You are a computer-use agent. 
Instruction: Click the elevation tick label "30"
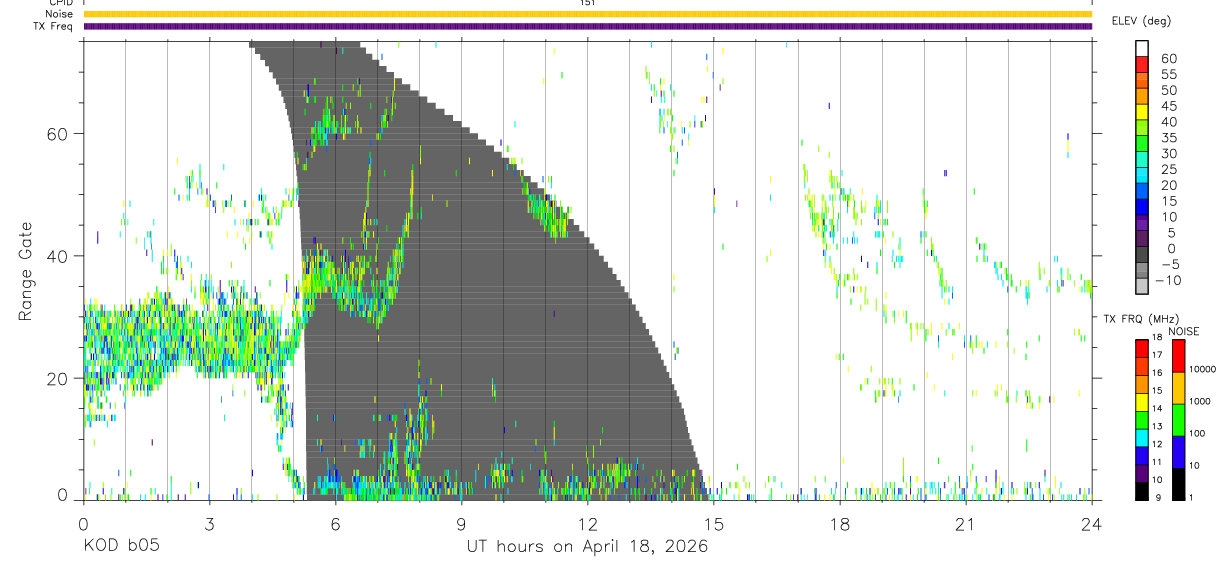click(1168, 153)
